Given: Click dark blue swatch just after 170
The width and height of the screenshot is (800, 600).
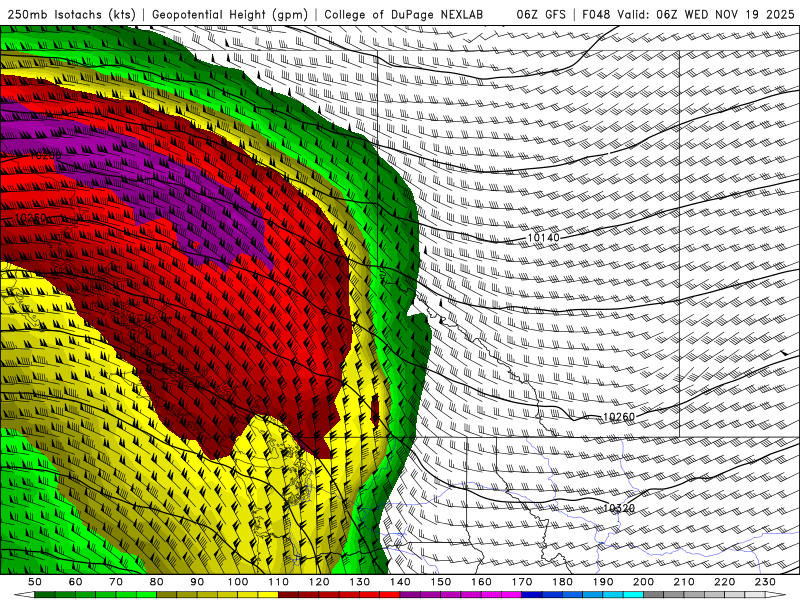Looking at the screenshot, I should [532, 595].
